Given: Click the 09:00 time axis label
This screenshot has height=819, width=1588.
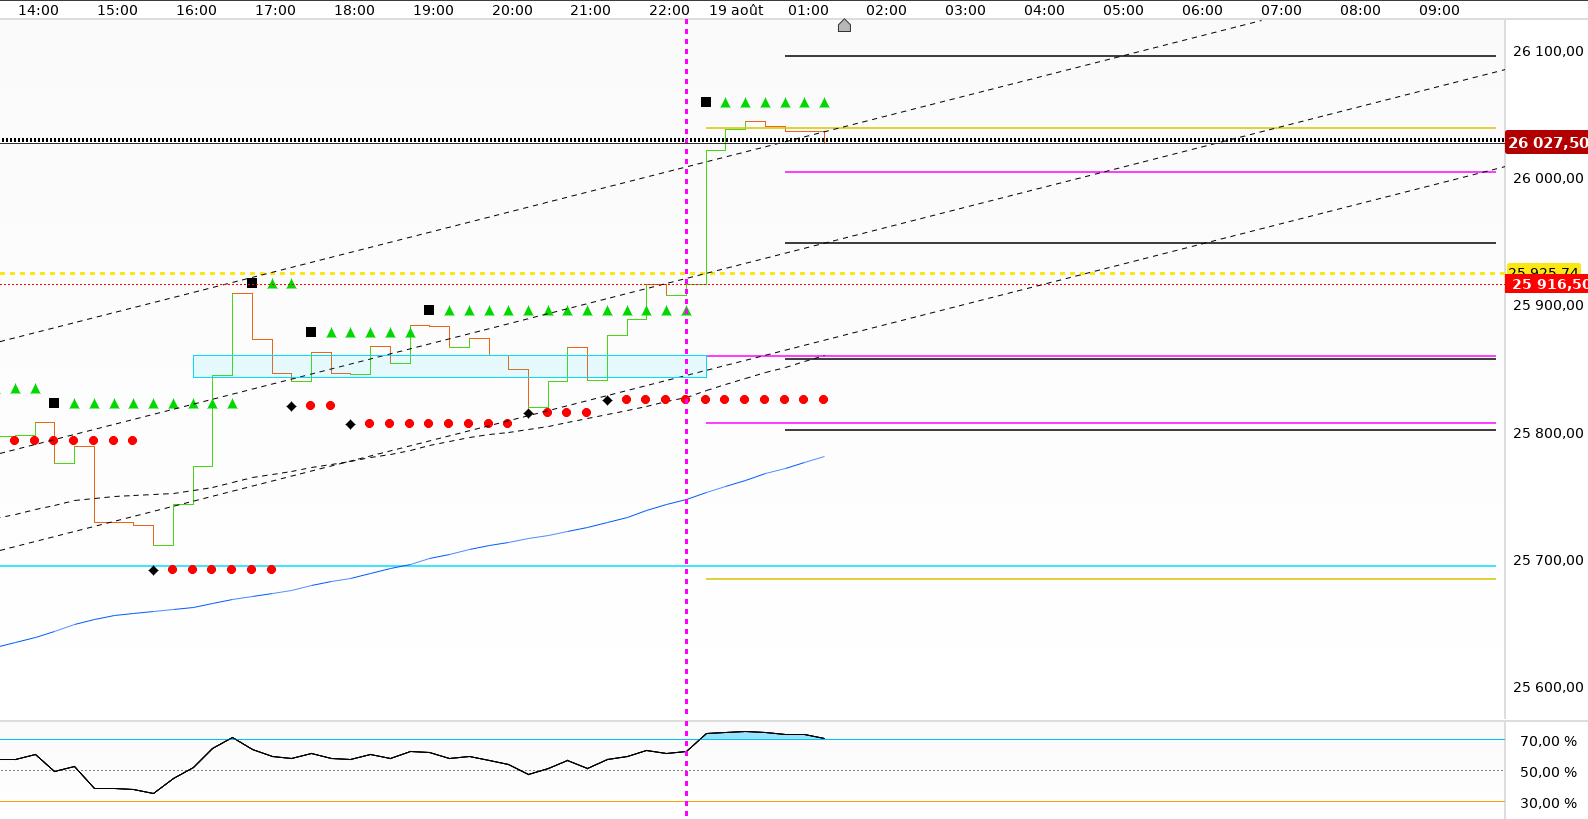Looking at the screenshot, I should 1439,10.
